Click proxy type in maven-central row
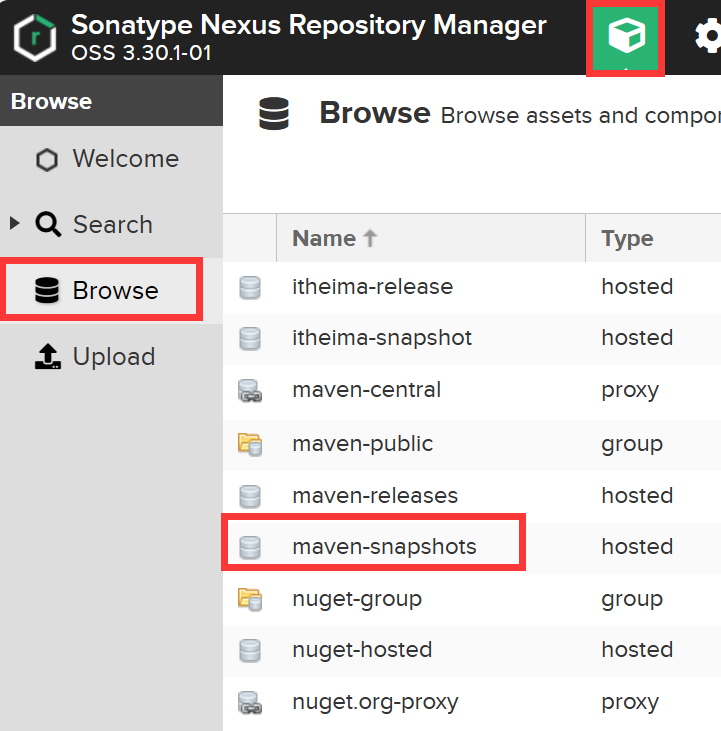Image resolution: width=721 pixels, height=731 pixels. point(630,391)
